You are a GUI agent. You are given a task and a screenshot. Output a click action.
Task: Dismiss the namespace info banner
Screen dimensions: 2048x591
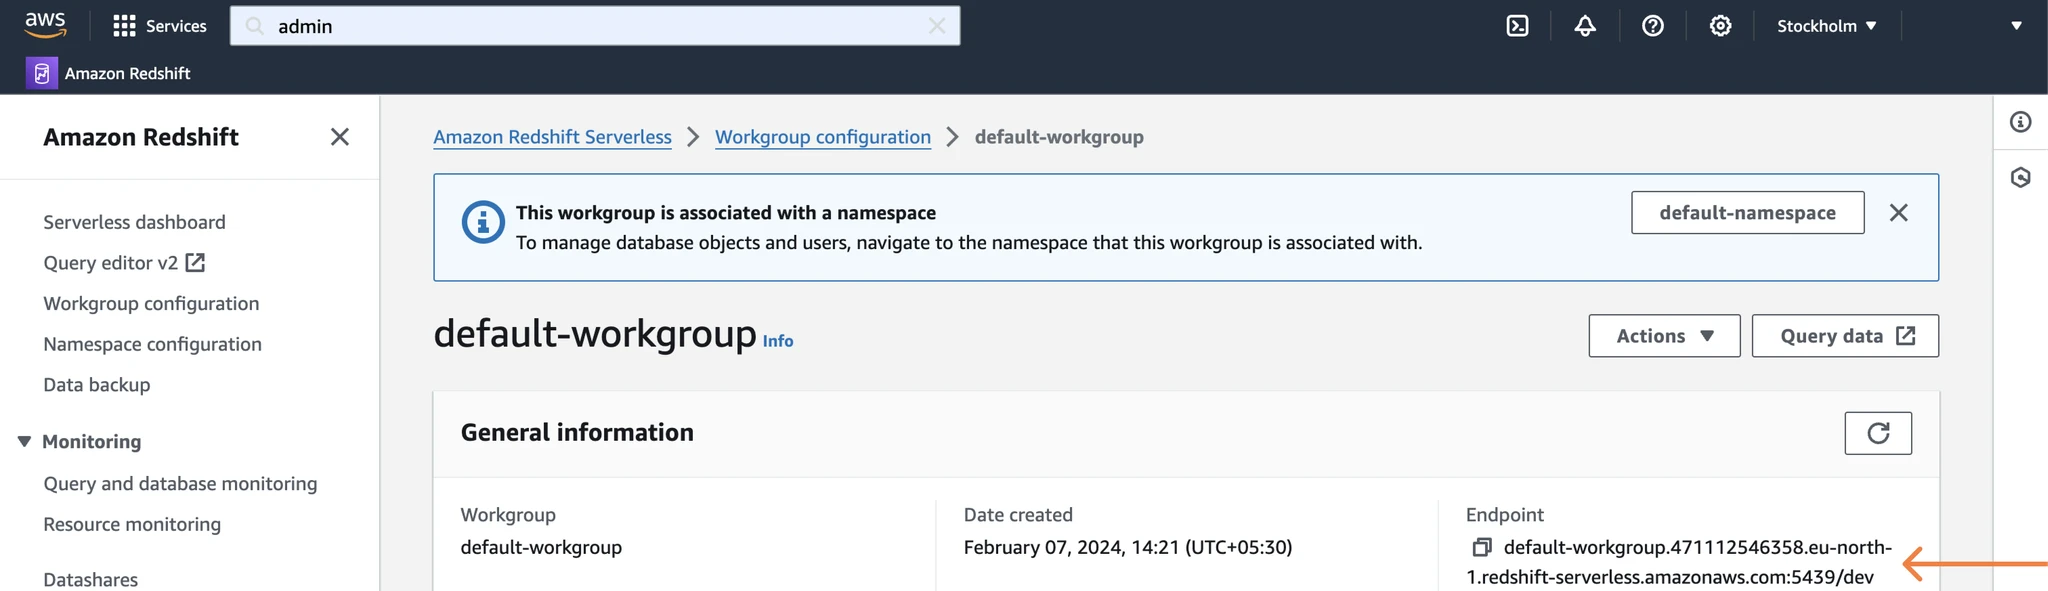pos(1898,213)
